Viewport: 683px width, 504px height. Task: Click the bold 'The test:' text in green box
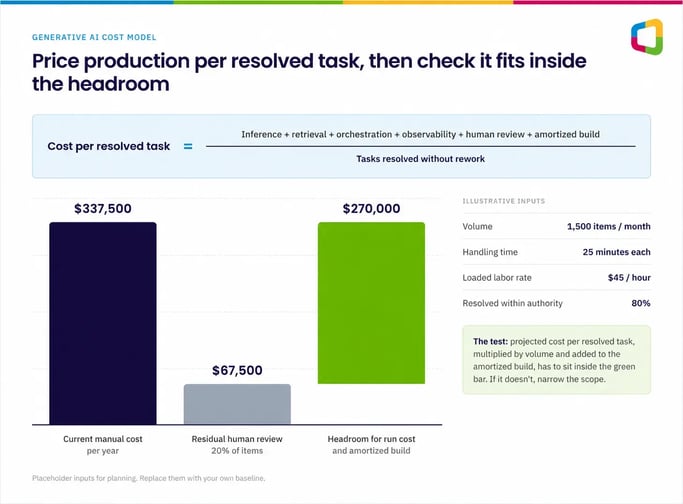[x=490, y=342]
